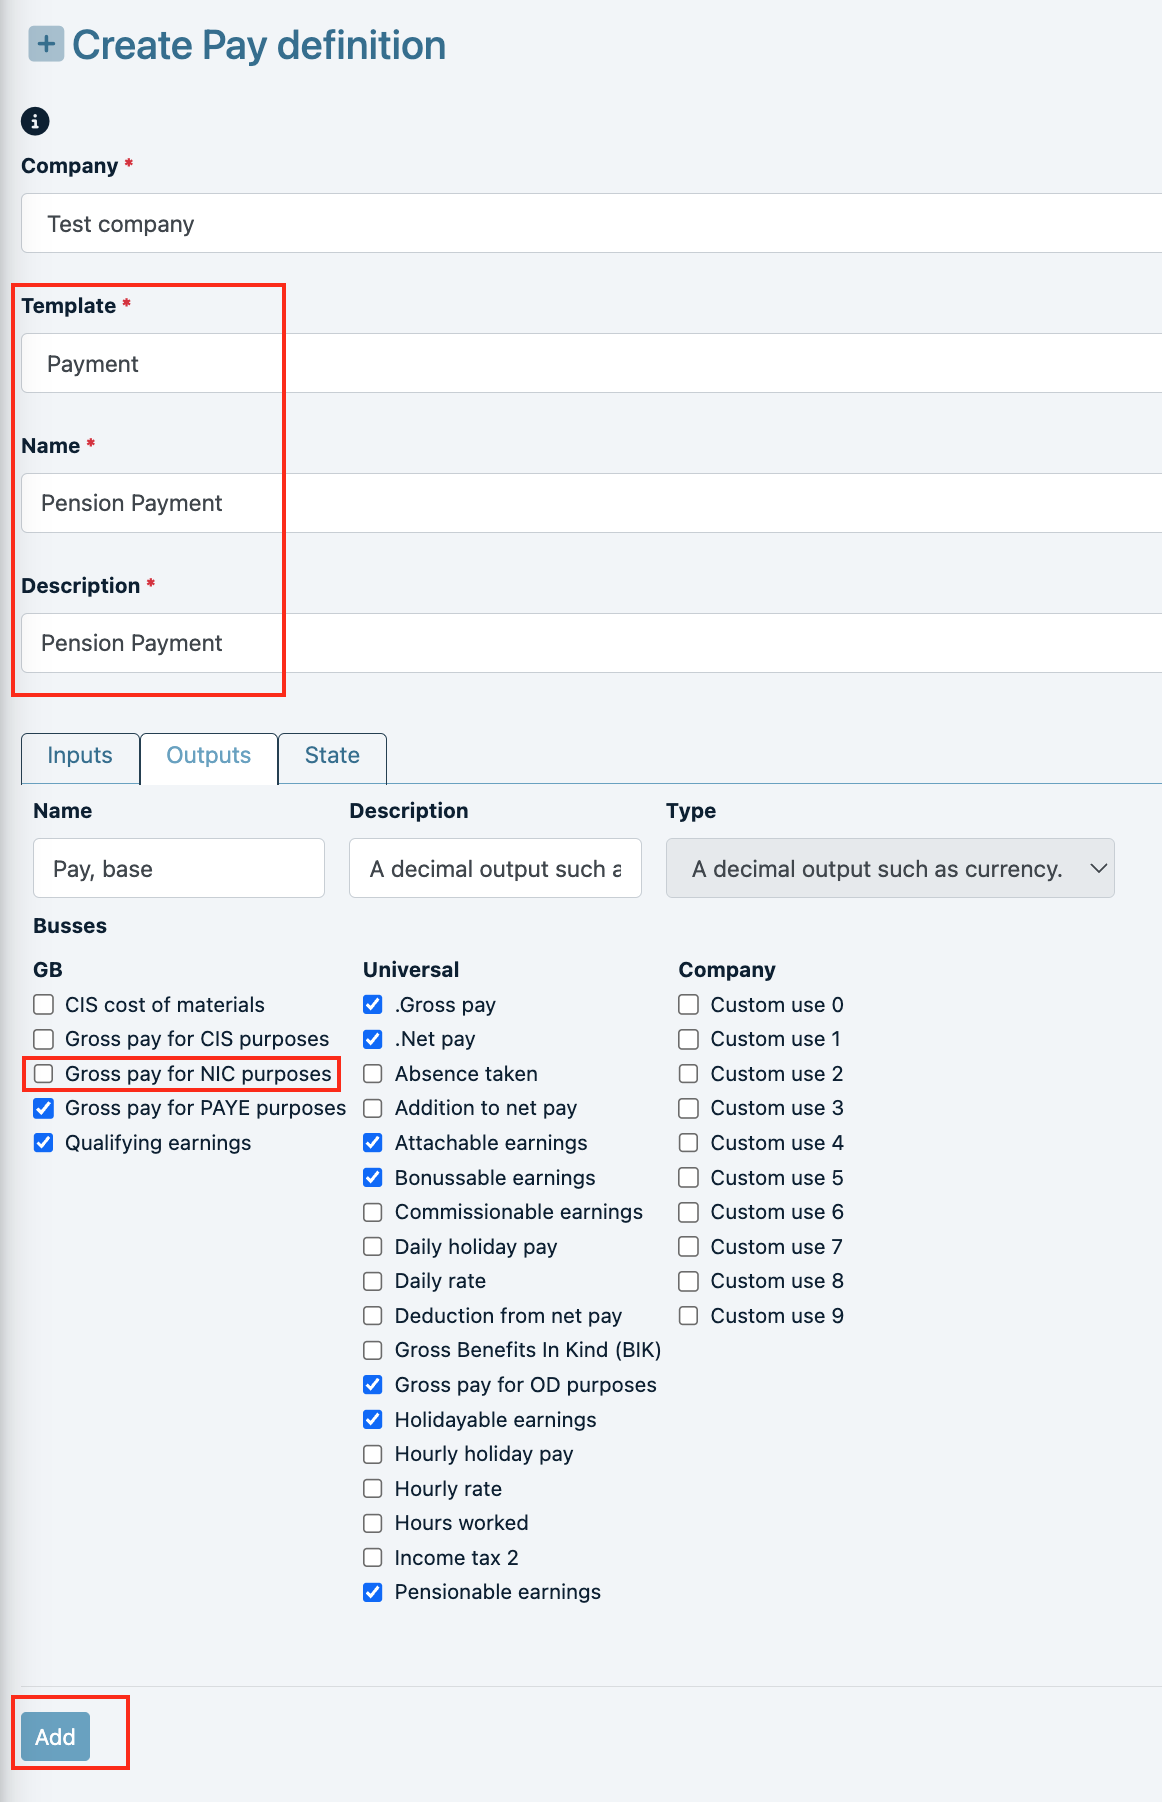Tick the Custom use 0 checkbox

click(689, 1005)
